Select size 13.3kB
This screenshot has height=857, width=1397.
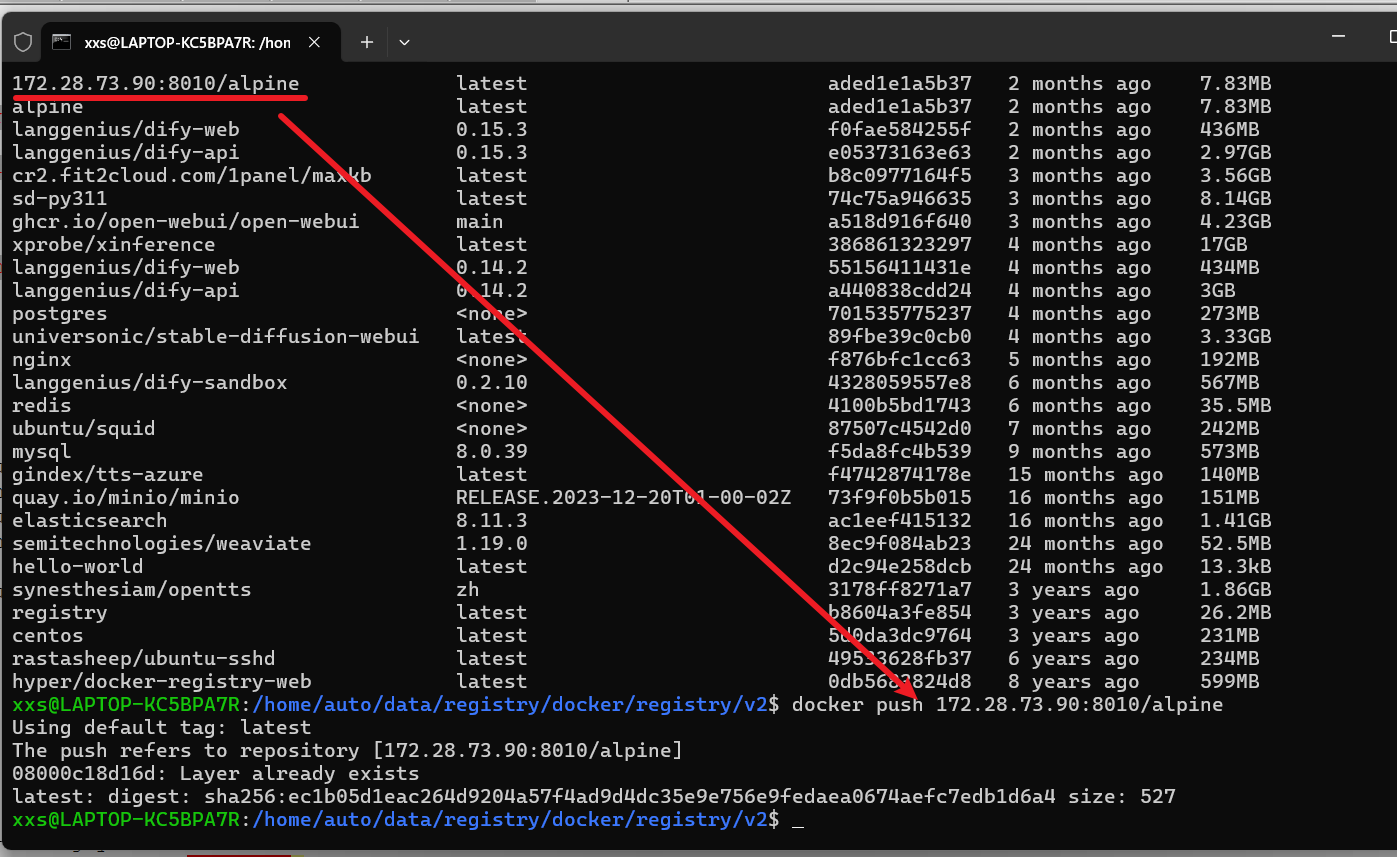coord(1235,567)
